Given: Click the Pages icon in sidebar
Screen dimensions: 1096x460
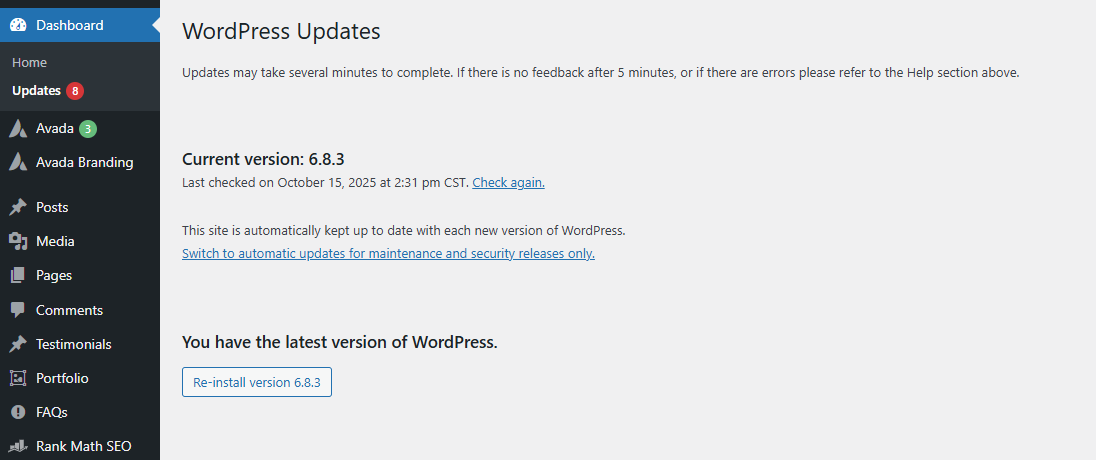Looking at the screenshot, I should pos(18,275).
